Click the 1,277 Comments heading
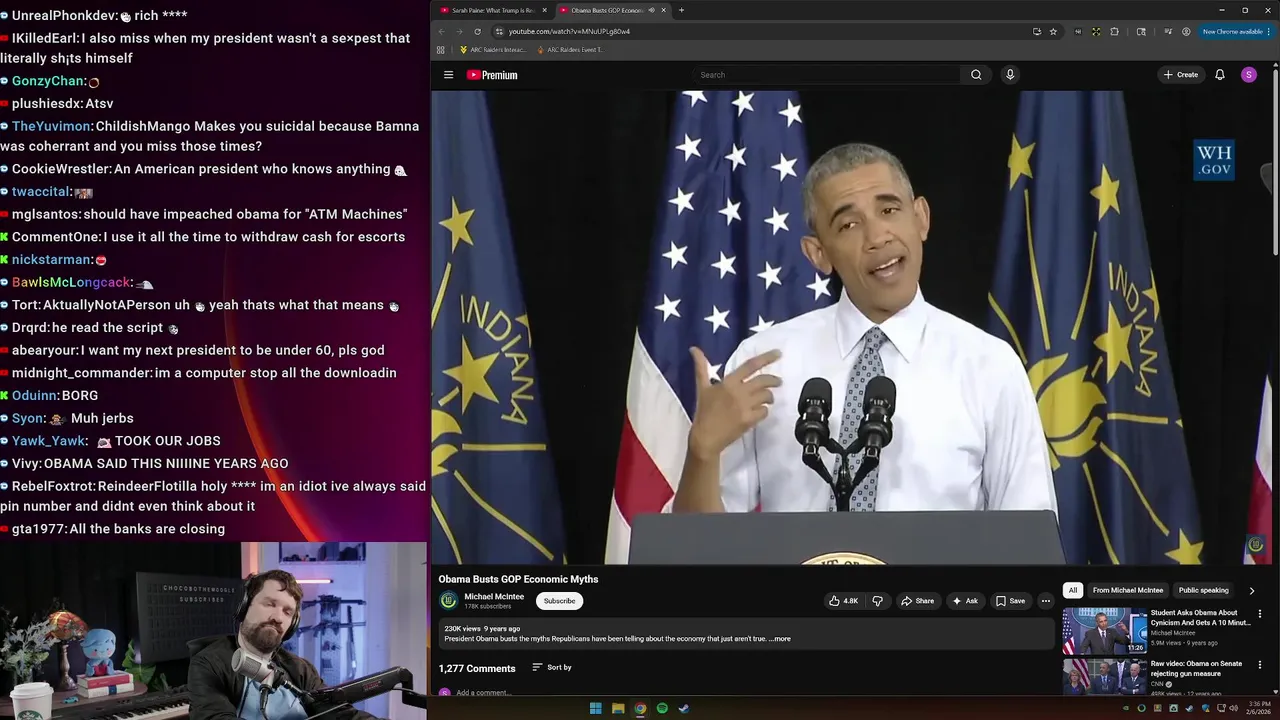The height and width of the screenshot is (720, 1280). coord(477,668)
